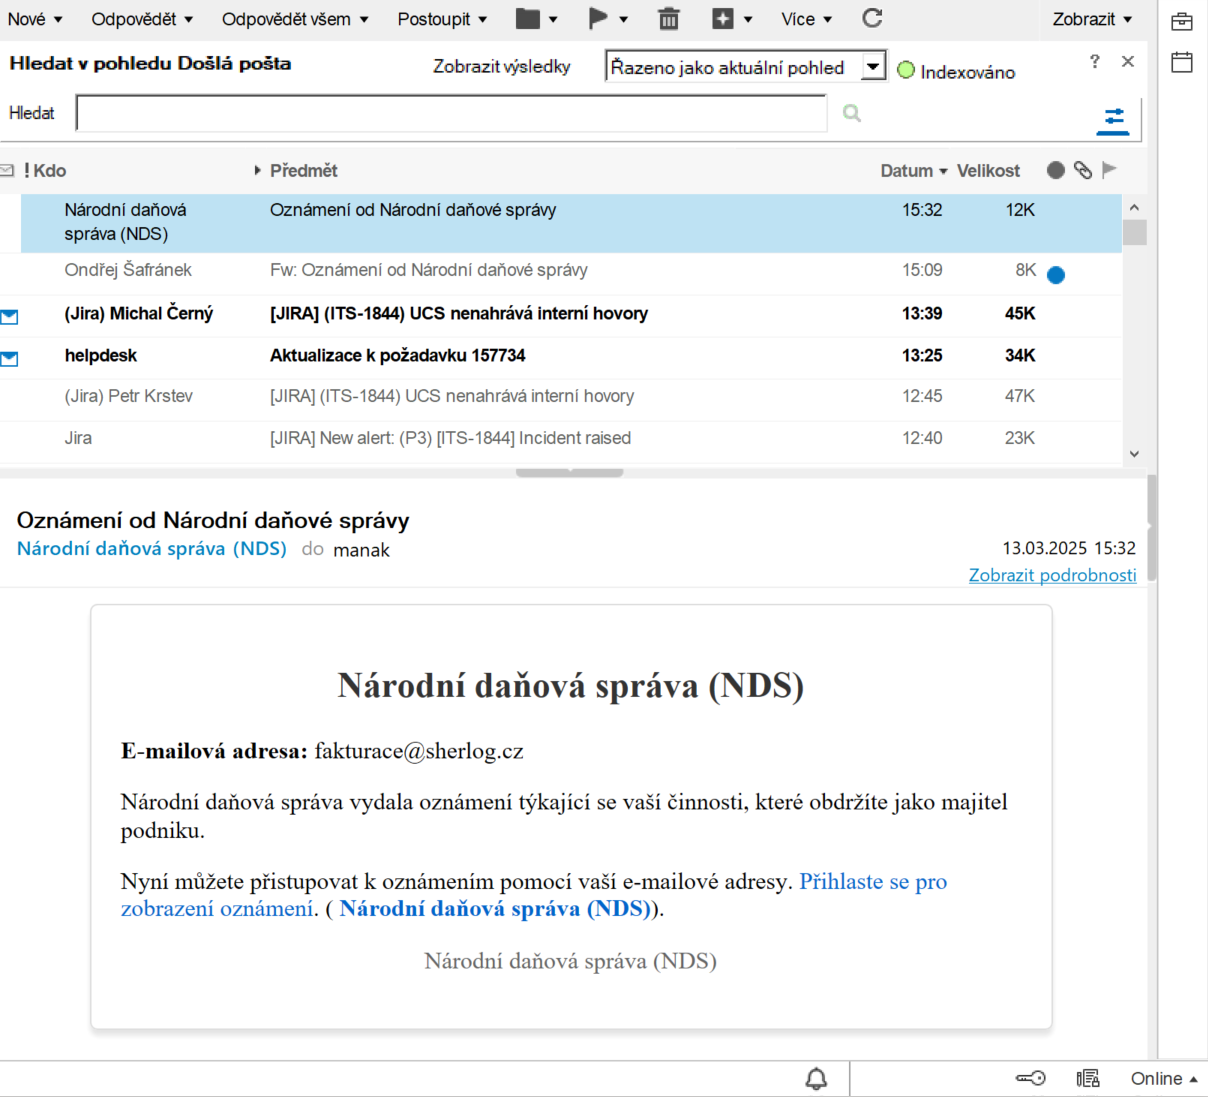
Task: Expand the Online status menu
Action: coord(1164,1078)
